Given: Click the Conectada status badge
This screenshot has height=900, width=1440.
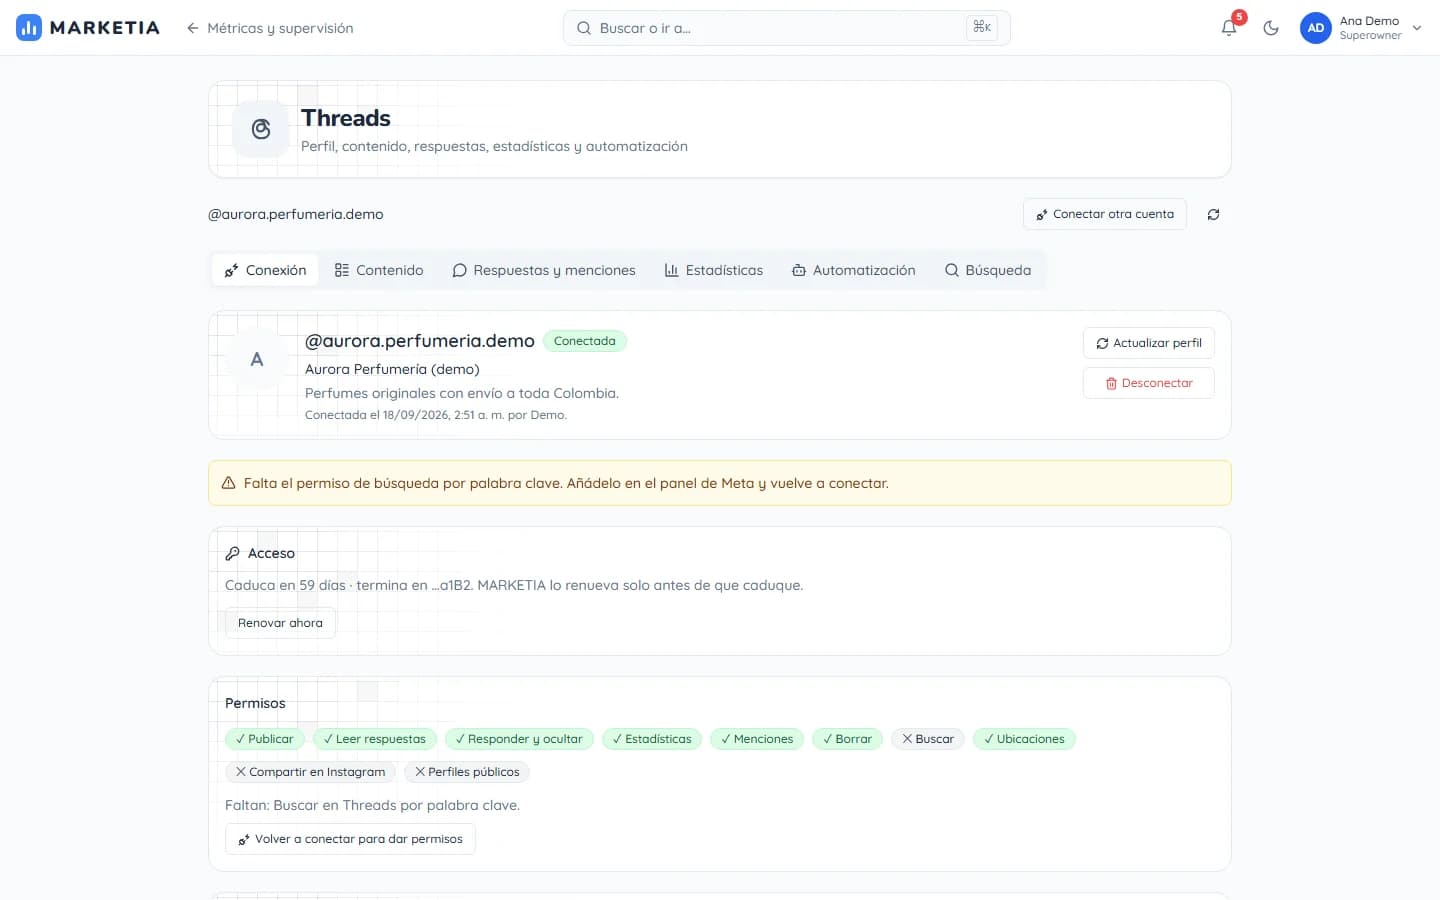Looking at the screenshot, I should [x=585, y=341].
